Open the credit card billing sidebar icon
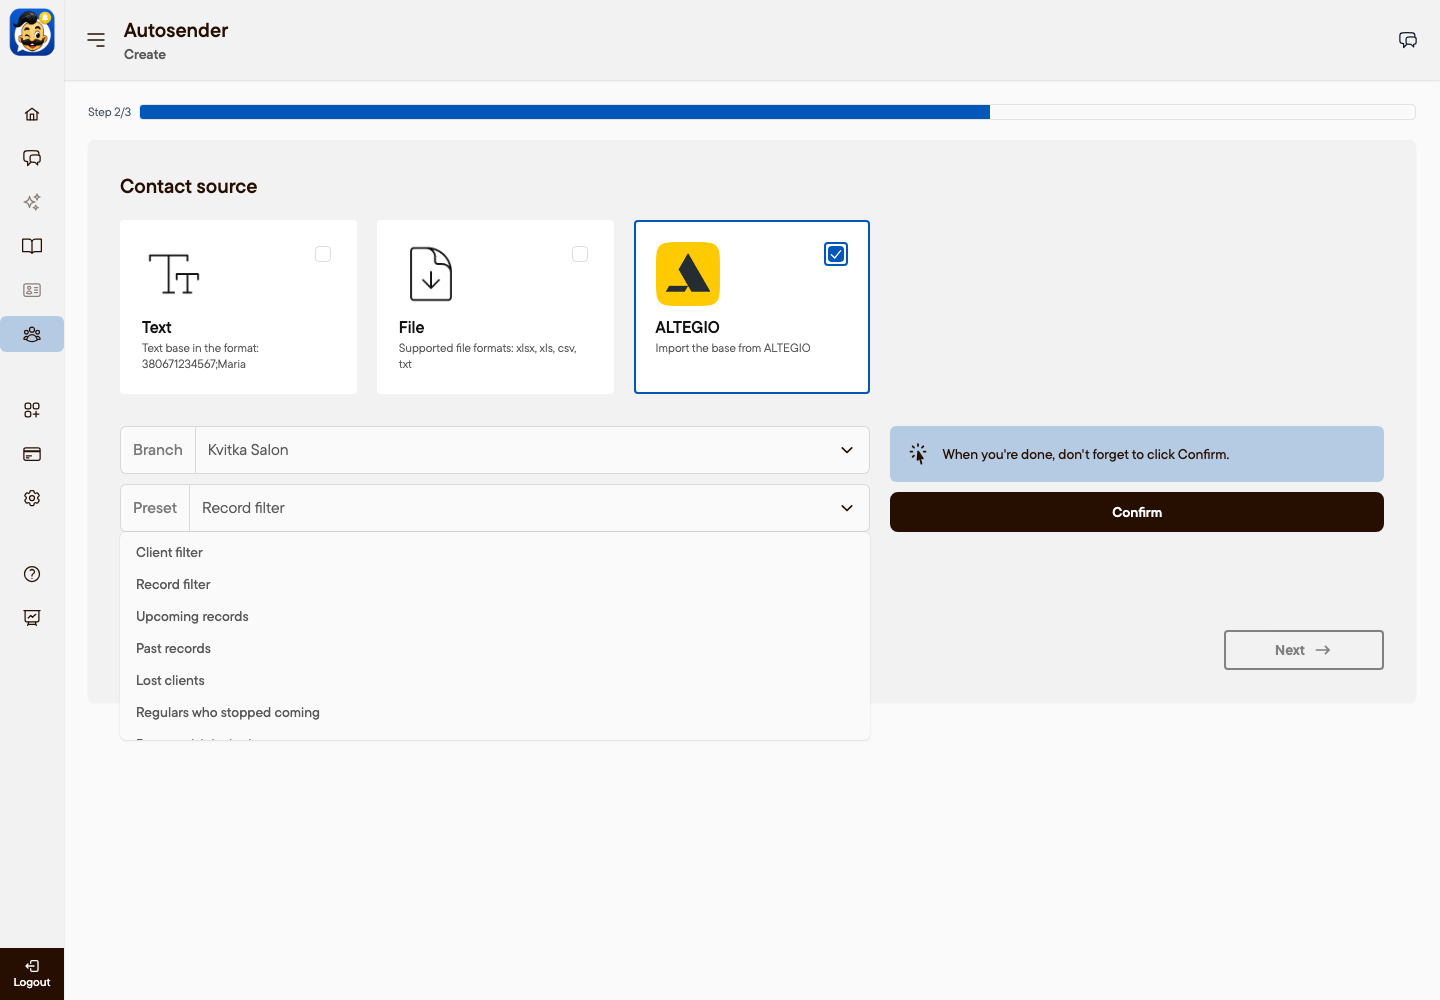Screen dimensions: 1440x1000 click(x=32, y=454)
